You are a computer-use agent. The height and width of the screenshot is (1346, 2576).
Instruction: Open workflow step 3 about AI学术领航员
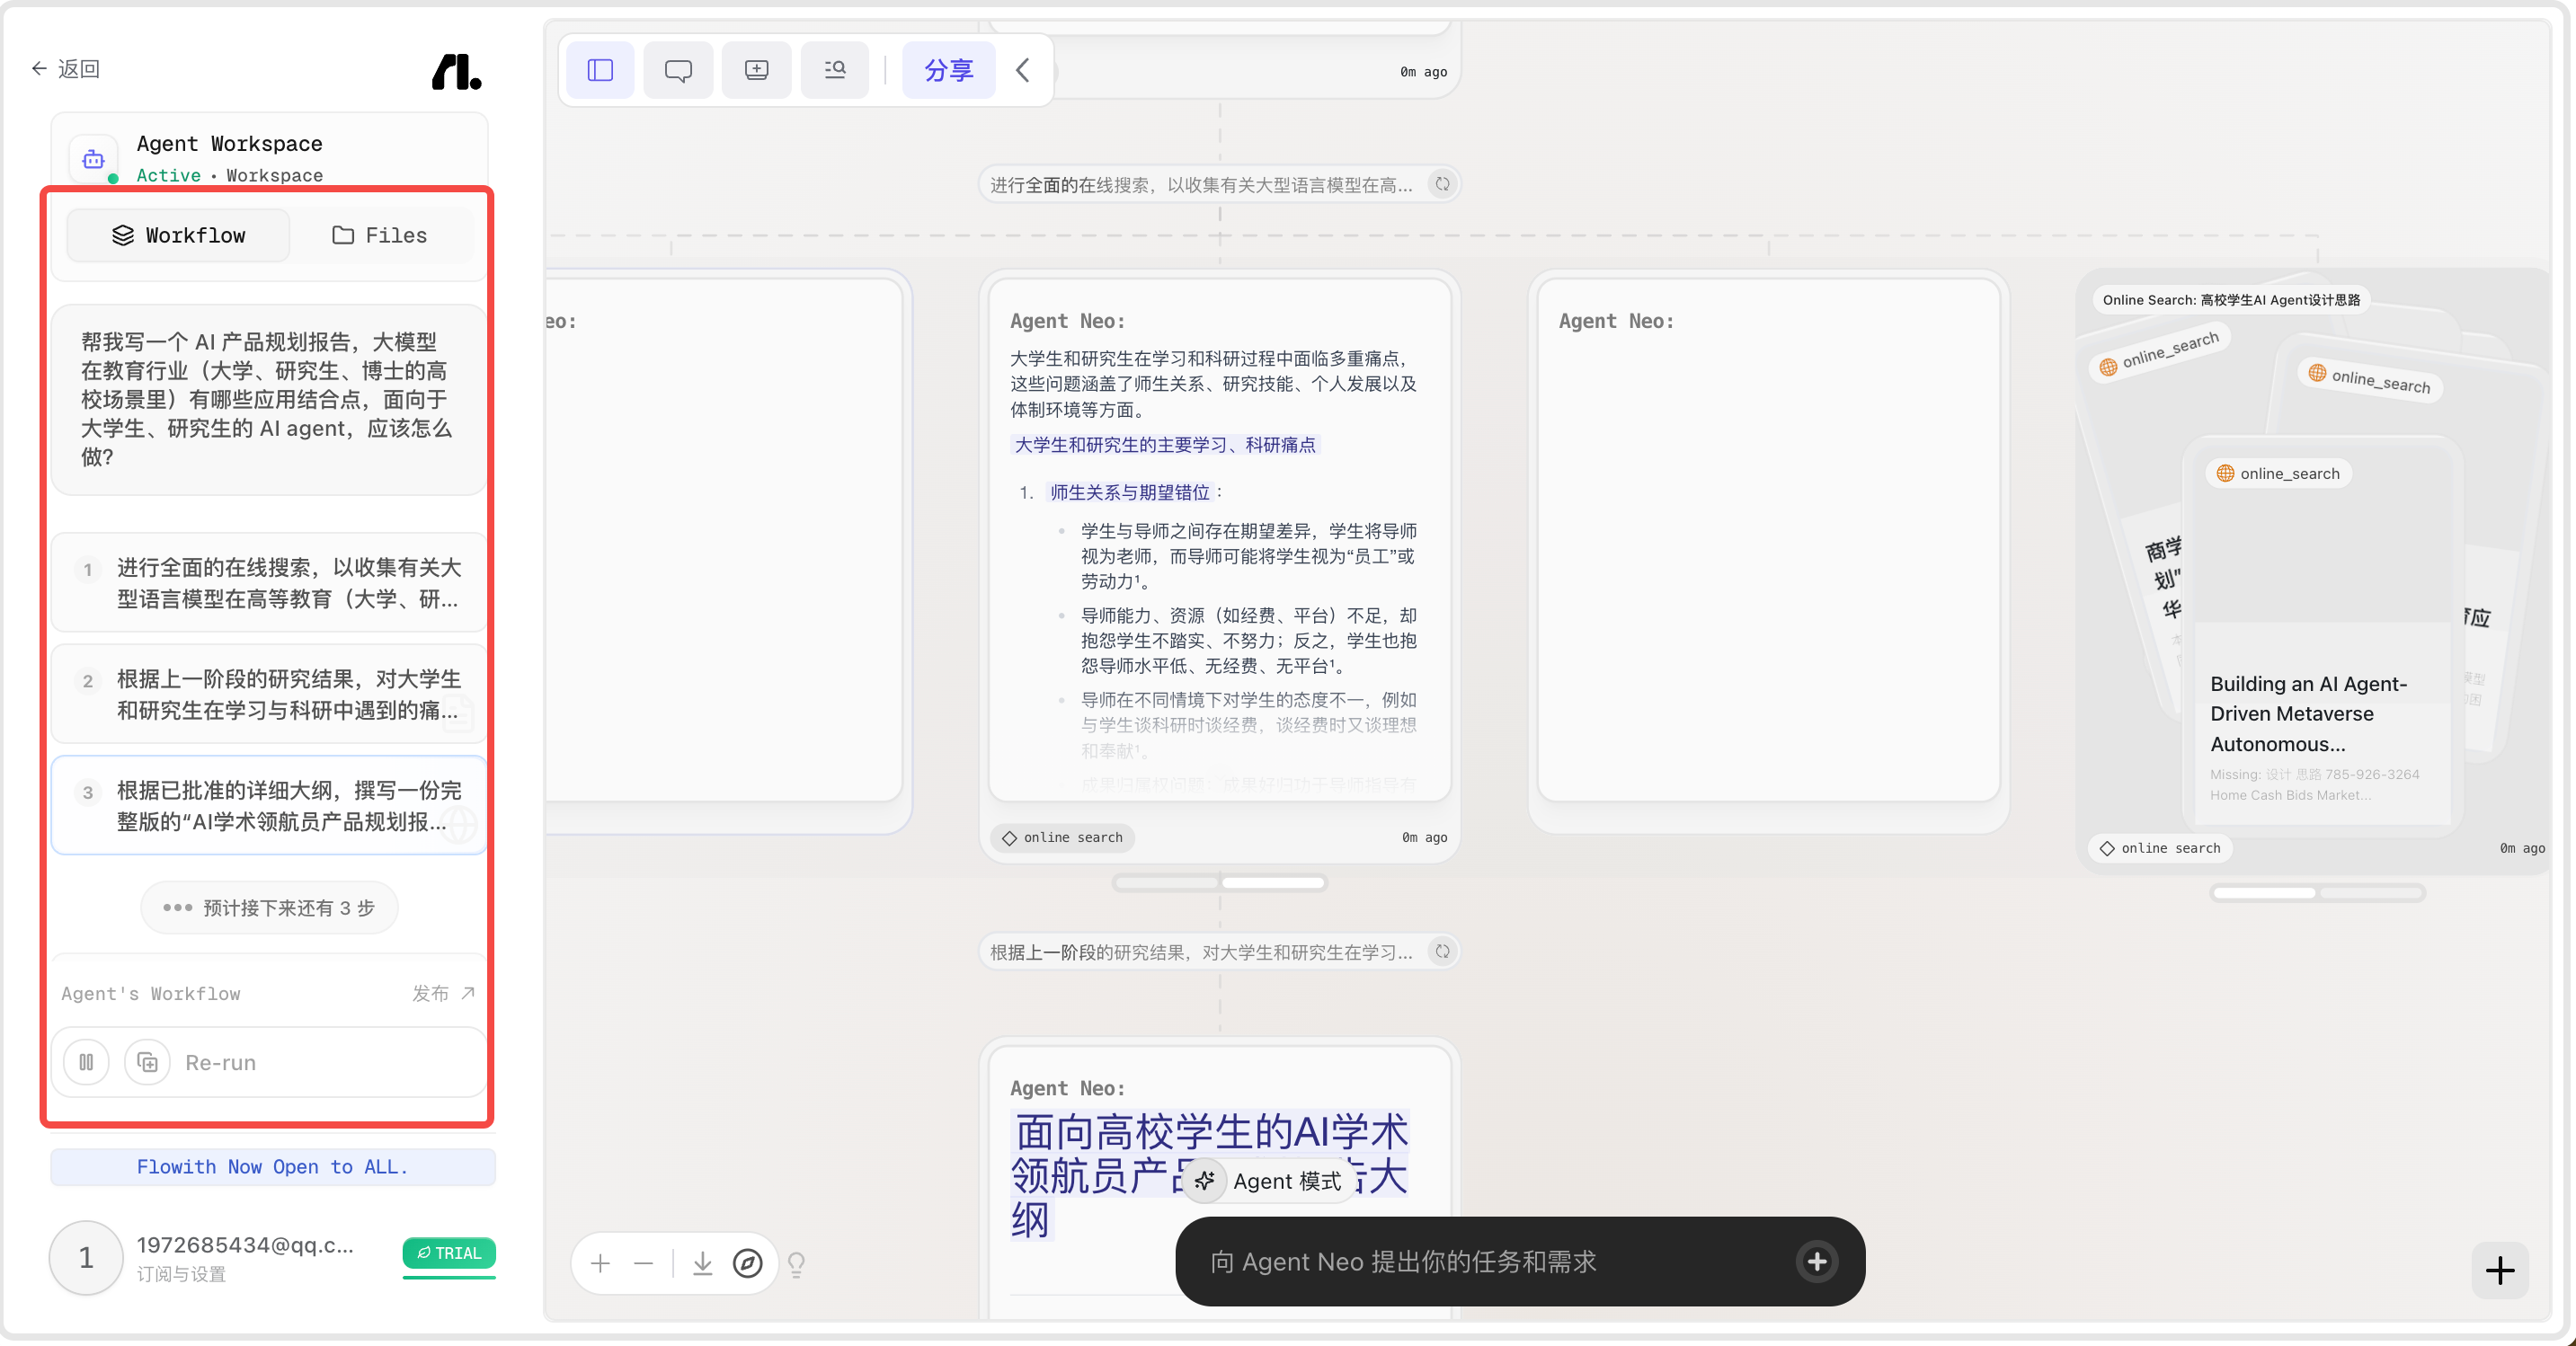click(269, 806)
